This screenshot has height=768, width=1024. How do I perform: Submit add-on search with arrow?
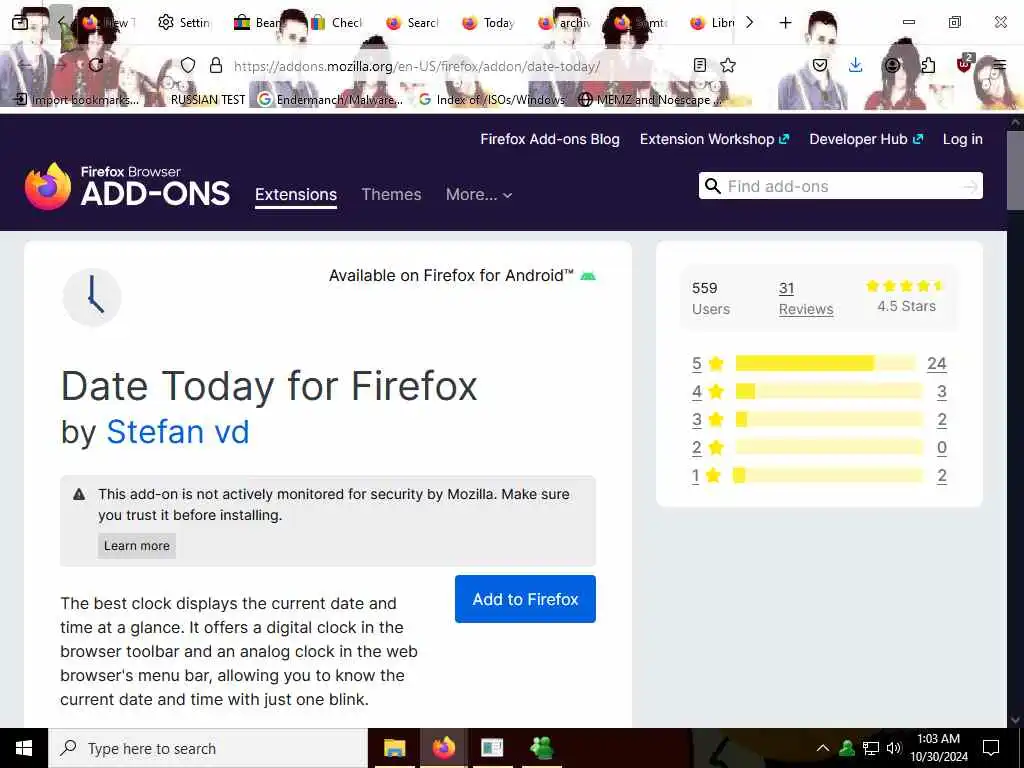(970, 187)
